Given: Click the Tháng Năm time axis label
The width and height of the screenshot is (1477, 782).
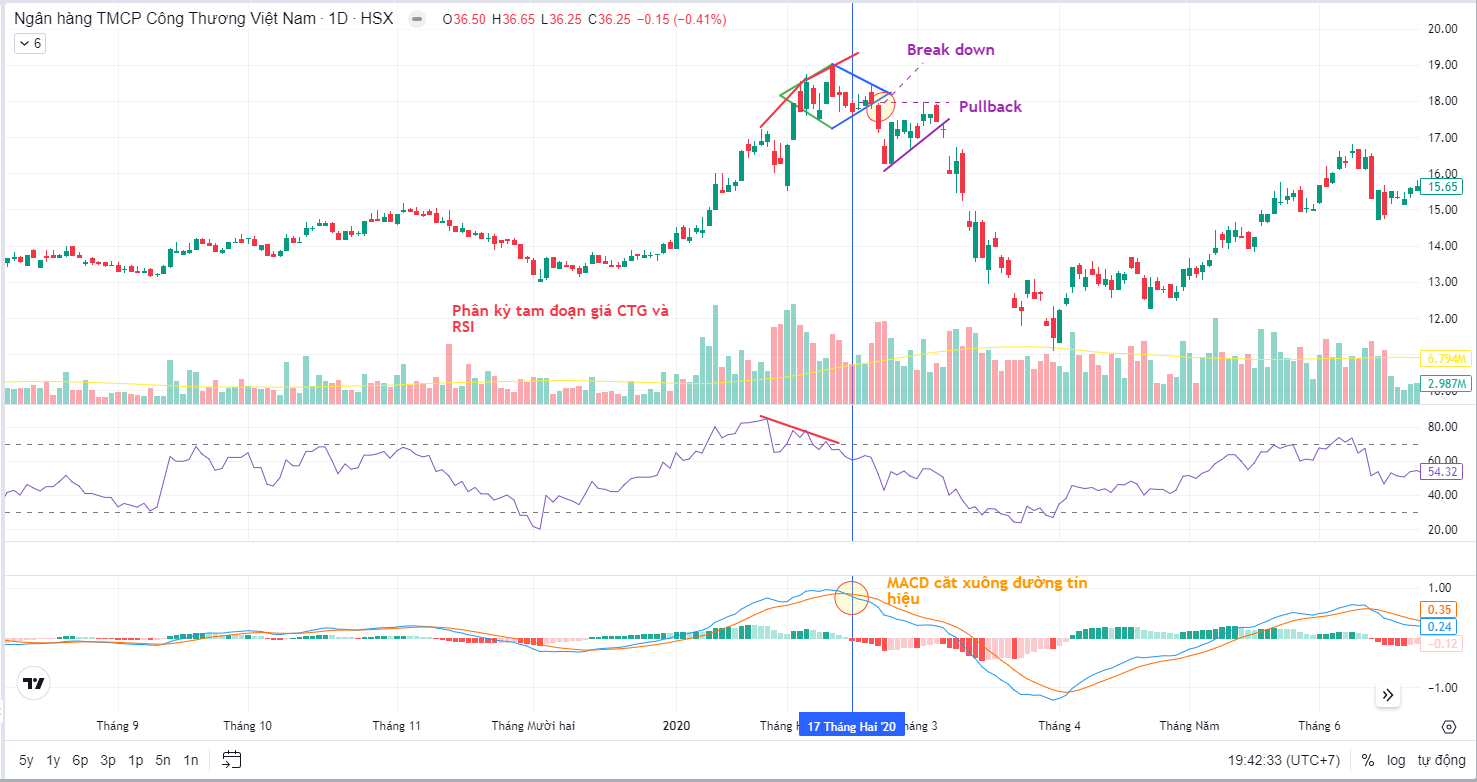Looking at the screenshot, I should (x=1191, y=726).
